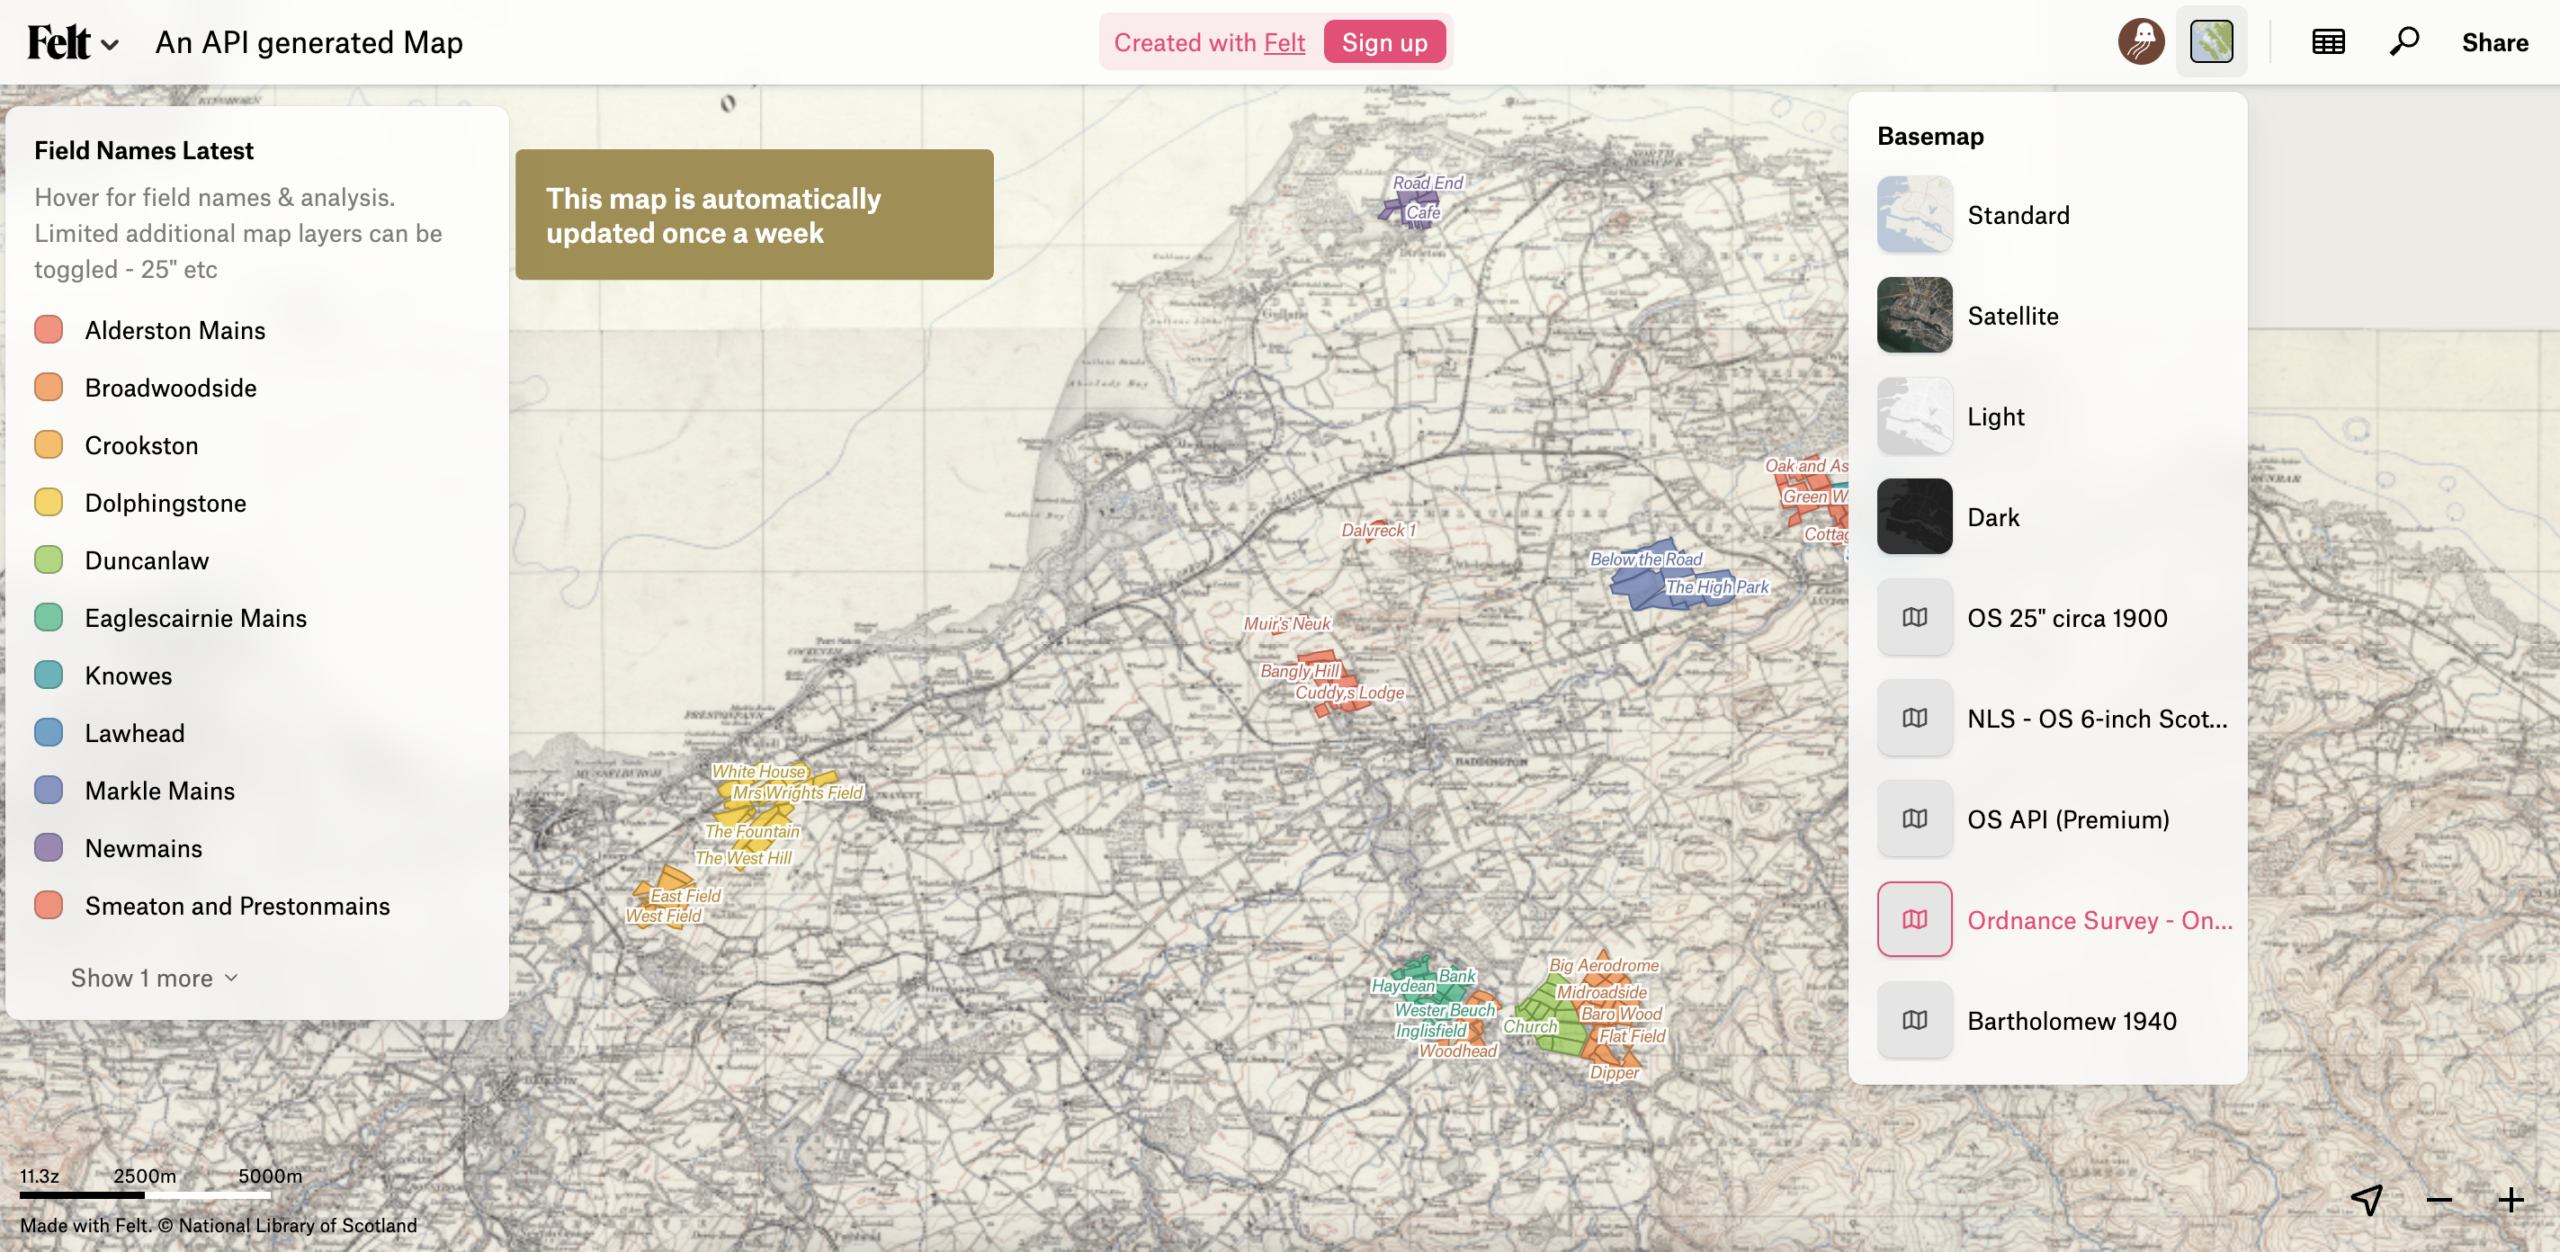Select the OS 25" circa 1900 map icon
Image resolution: width=2560 pixels, height=1252 pixels.
coord(1914,618)
